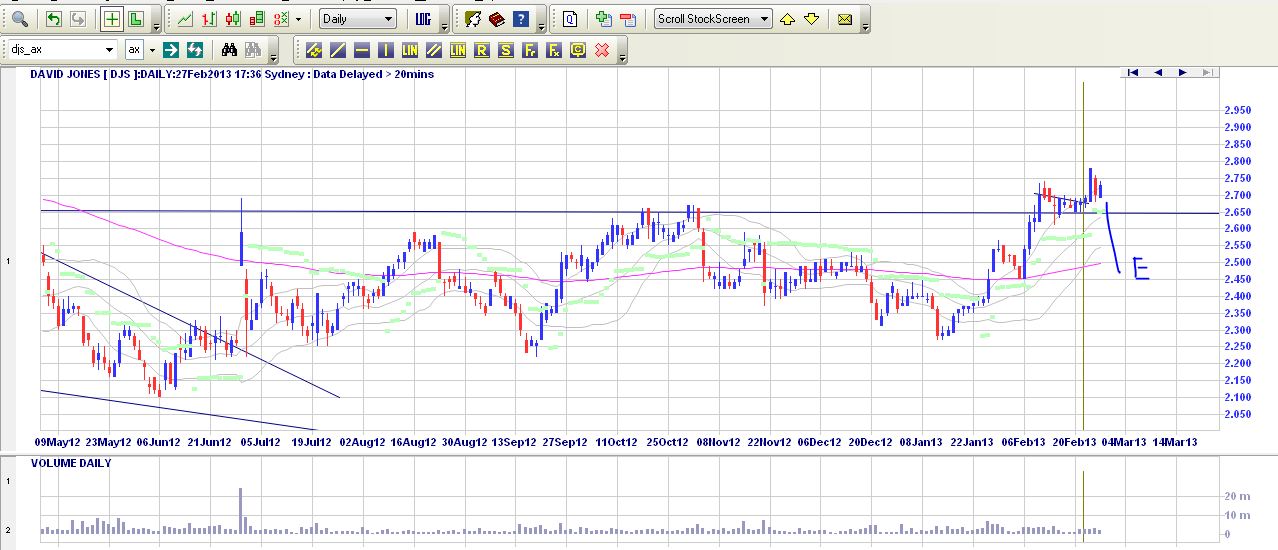Select the magnifier zoom tool
The height and width of the screenshot is (550, 1278).
coord(20,19)
